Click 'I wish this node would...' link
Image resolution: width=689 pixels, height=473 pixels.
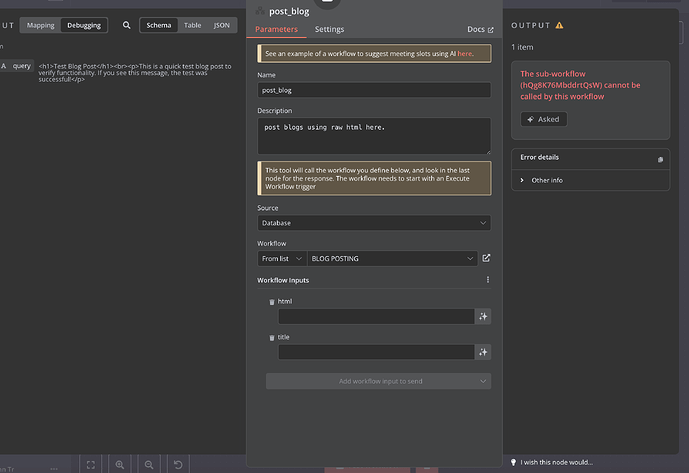point(556,462)
